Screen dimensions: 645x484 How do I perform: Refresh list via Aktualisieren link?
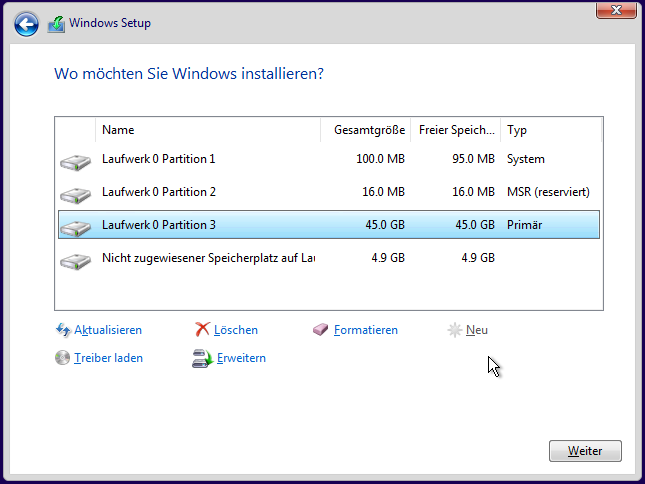coord(108,330)
